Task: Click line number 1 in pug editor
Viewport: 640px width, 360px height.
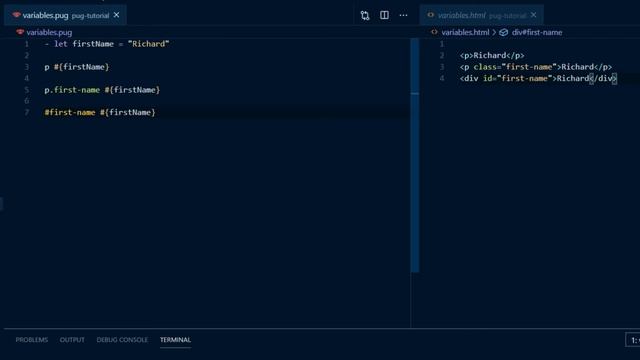Action: (x=27, y=44)
